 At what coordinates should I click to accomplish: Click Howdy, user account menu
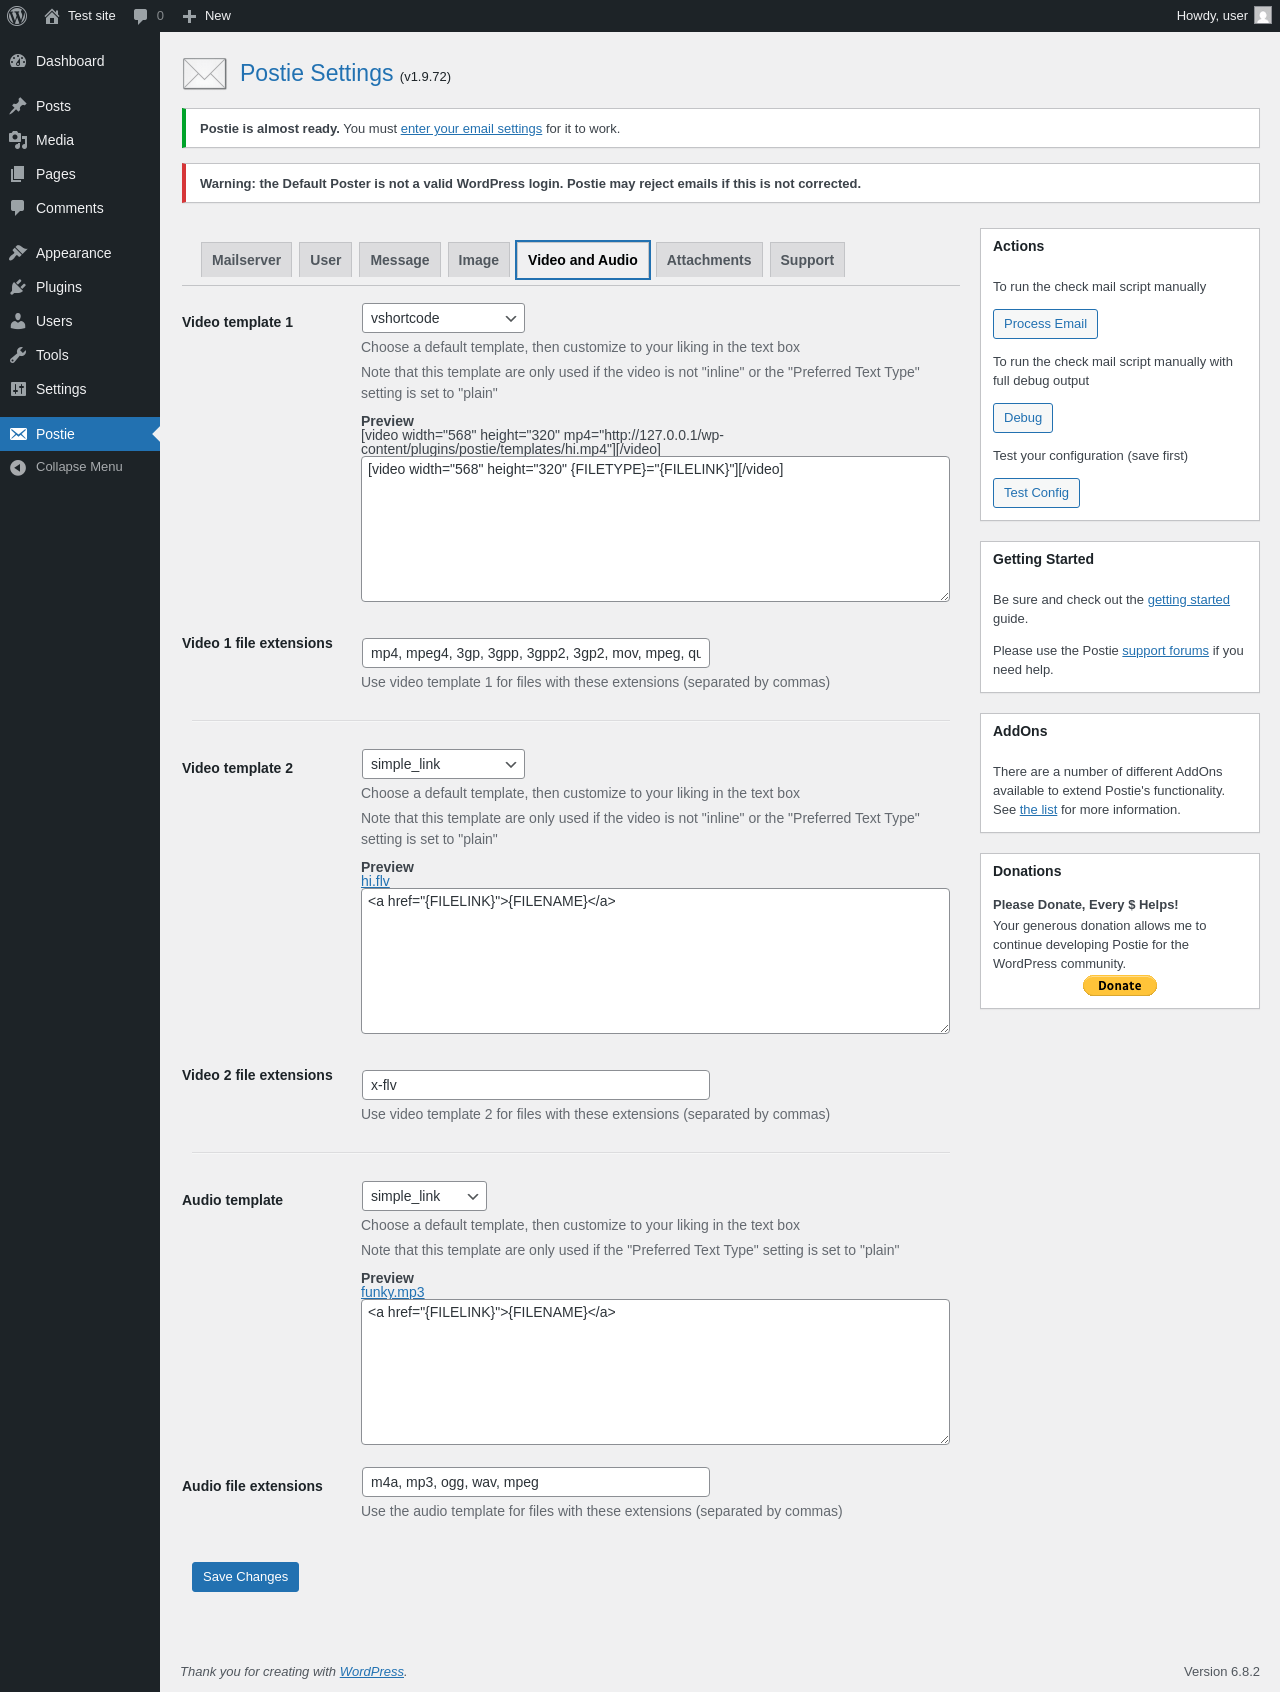tap(1223, 16)
